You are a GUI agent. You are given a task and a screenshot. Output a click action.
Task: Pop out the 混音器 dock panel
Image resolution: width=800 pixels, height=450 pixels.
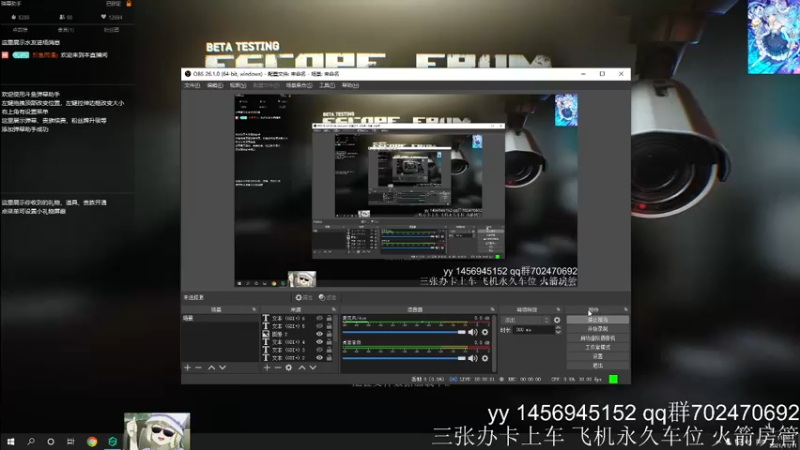(492, 310)
